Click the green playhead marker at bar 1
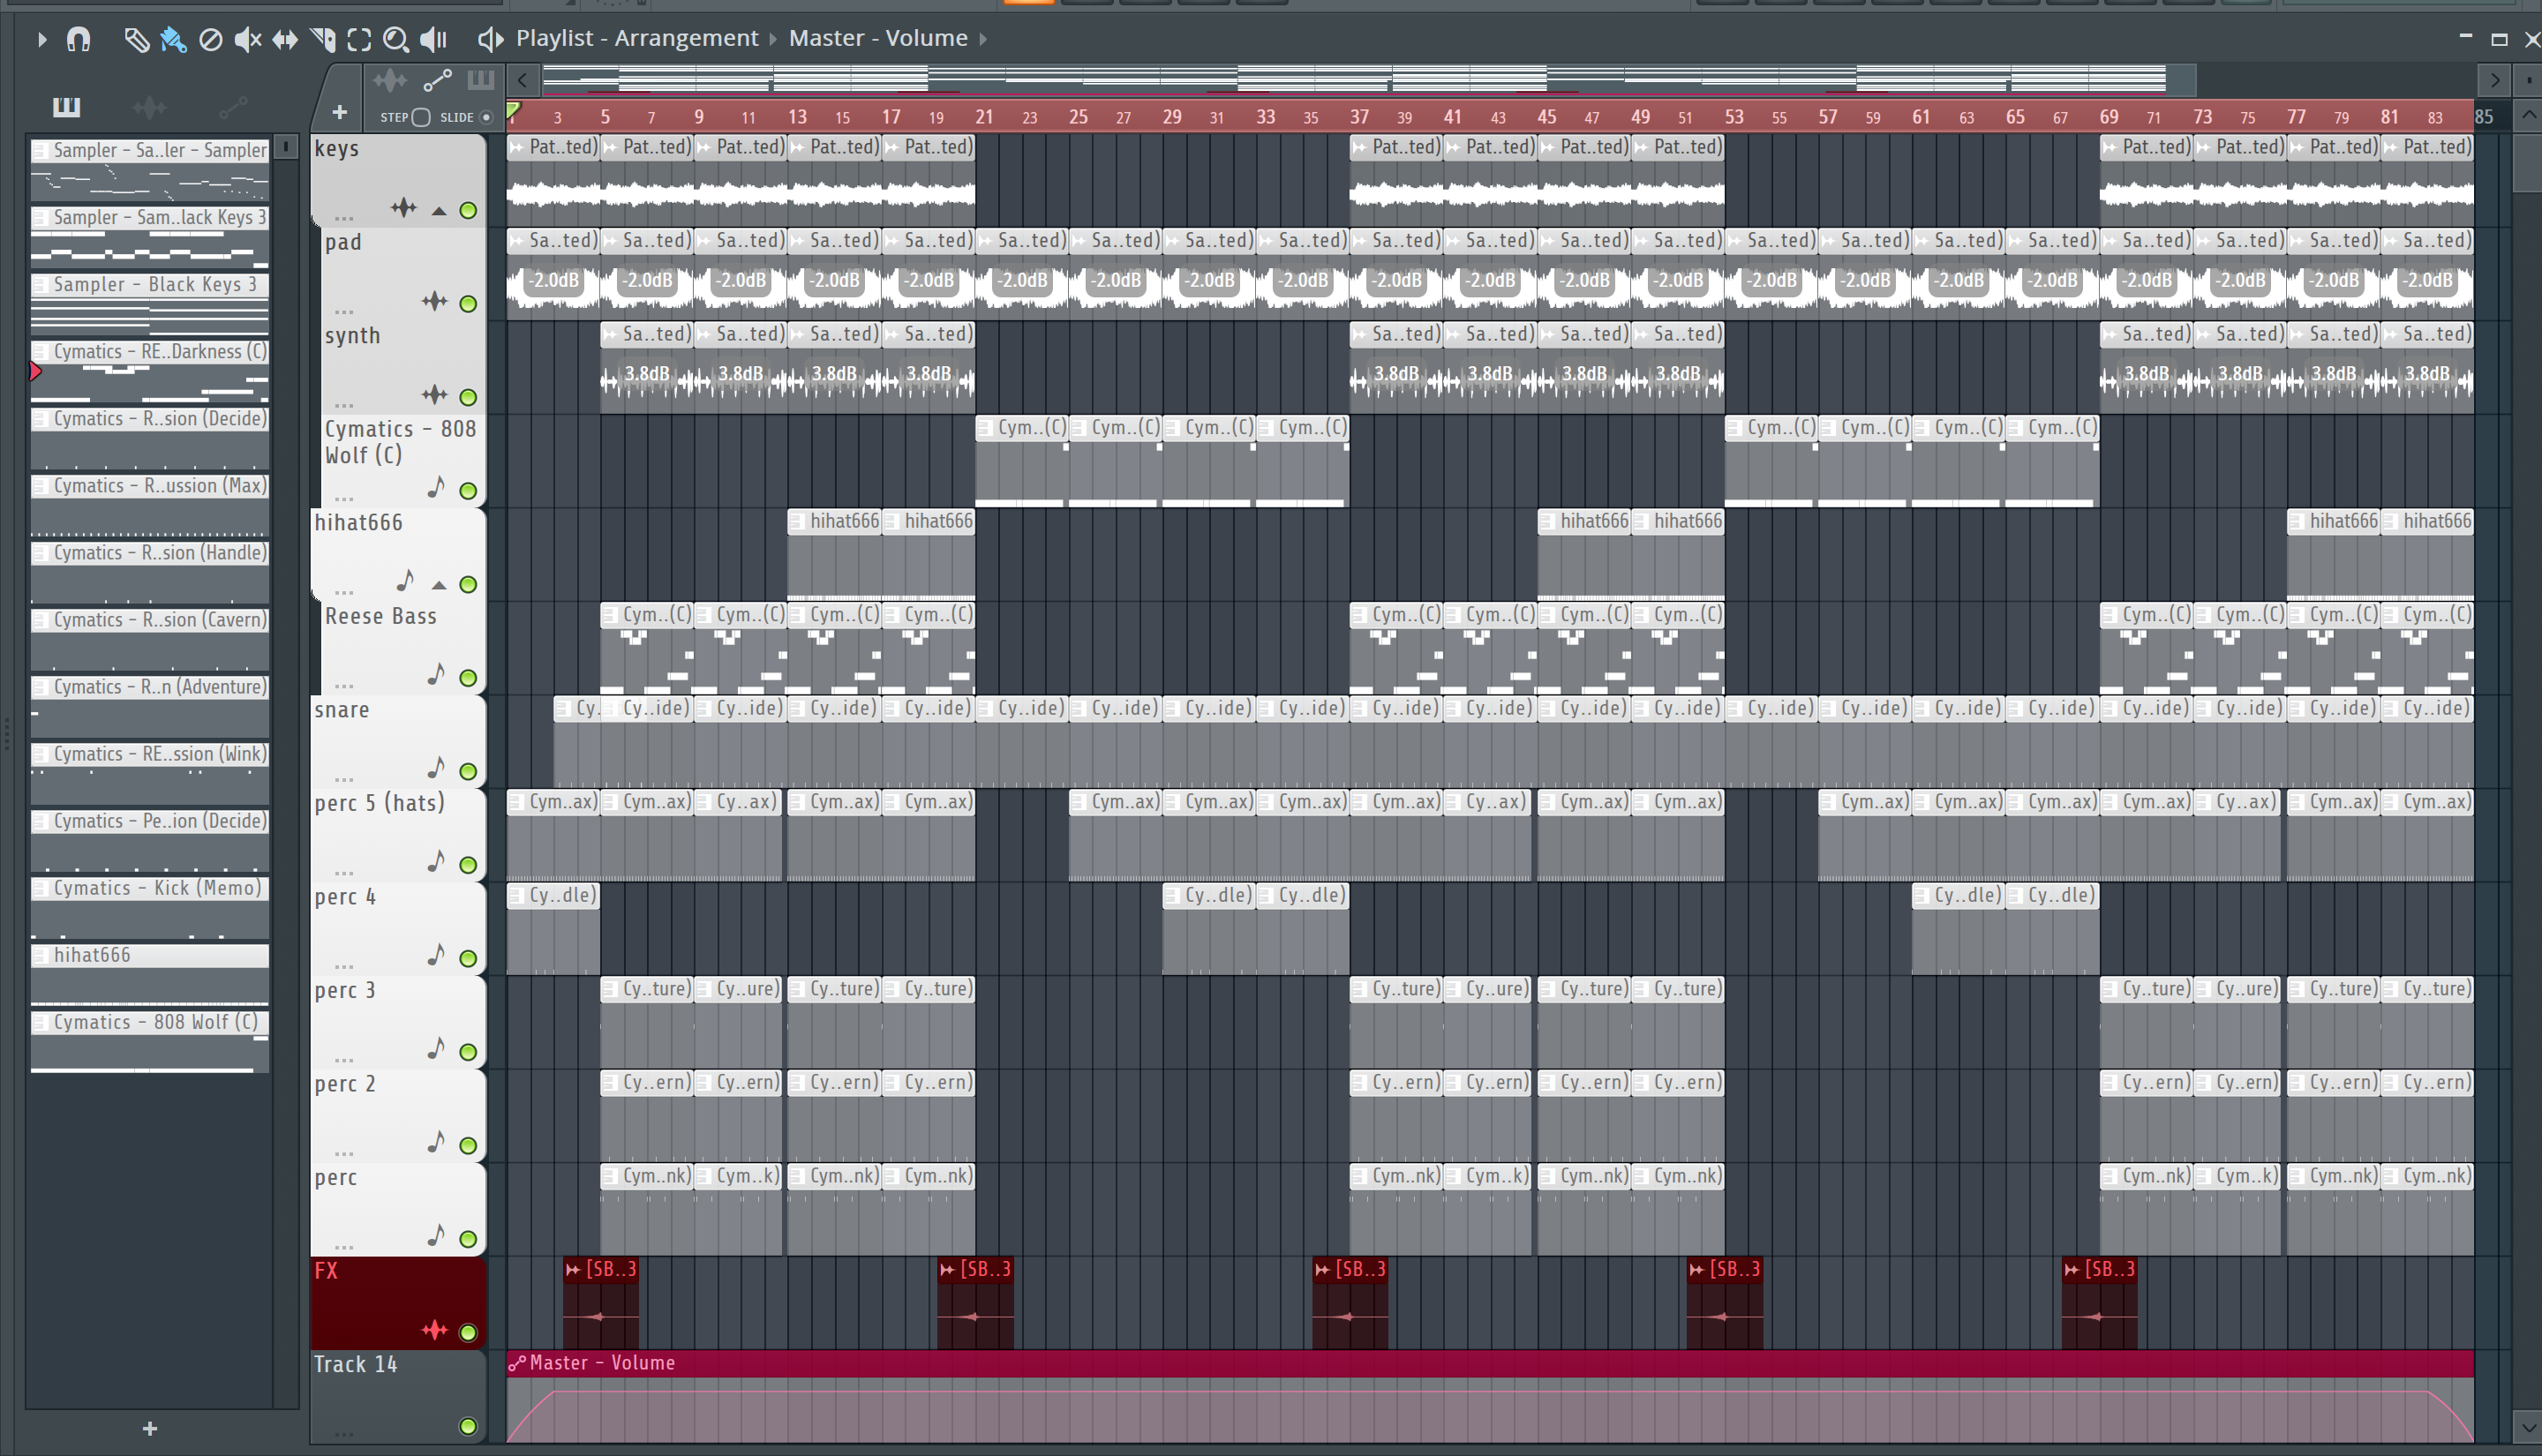 point(514,110)
